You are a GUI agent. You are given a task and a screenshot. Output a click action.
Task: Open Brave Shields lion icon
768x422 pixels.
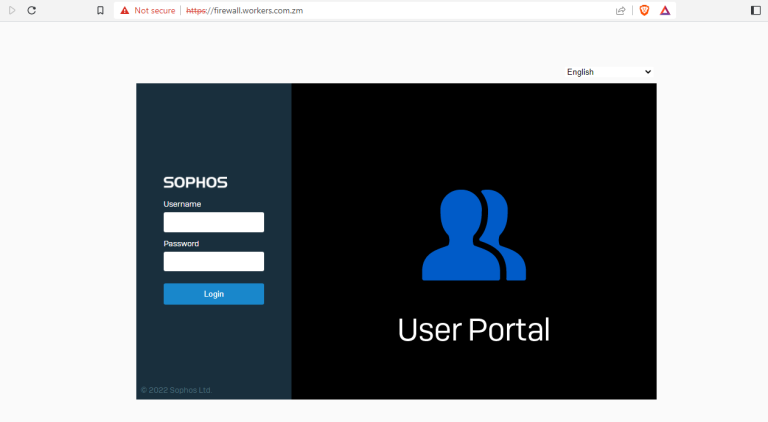click(645, 10)
